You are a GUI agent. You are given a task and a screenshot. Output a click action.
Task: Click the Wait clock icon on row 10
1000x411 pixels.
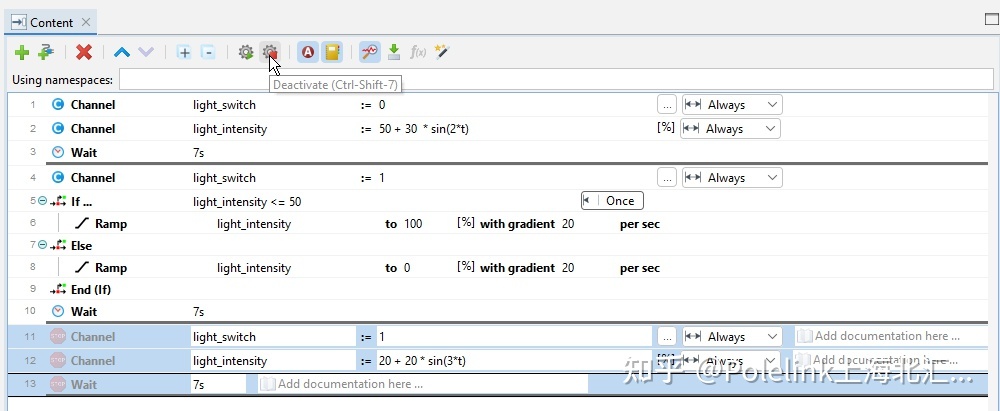[58, 311]
